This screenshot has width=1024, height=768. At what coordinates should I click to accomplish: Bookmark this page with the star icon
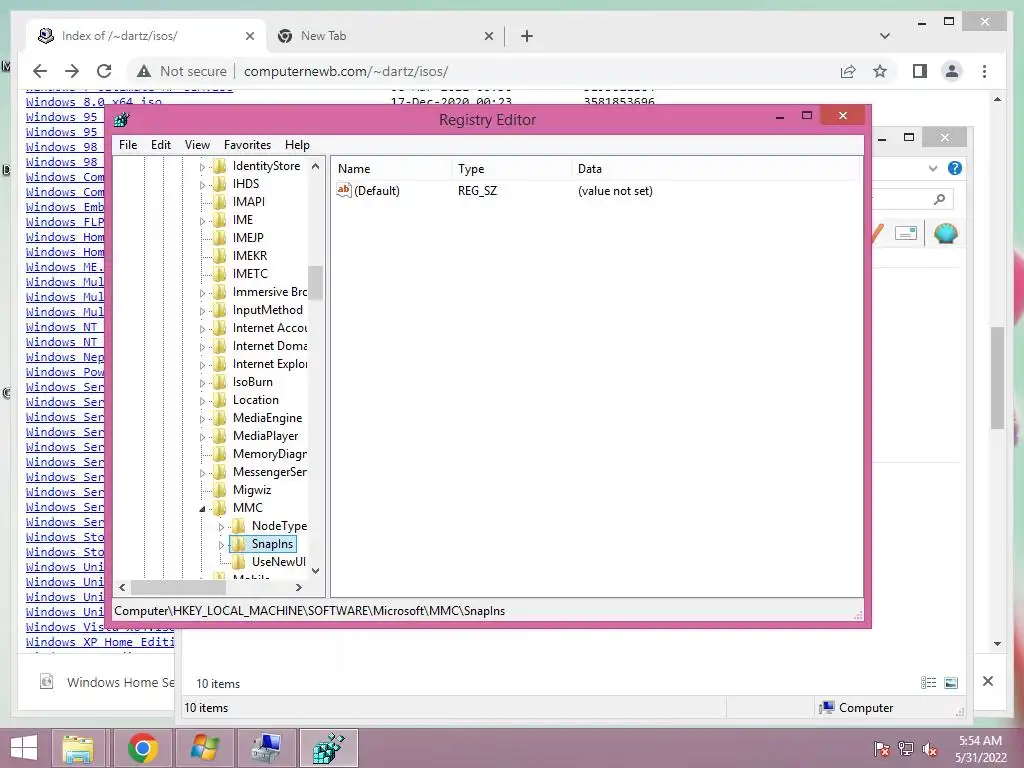pyautogui.click(x=880, y=71)
